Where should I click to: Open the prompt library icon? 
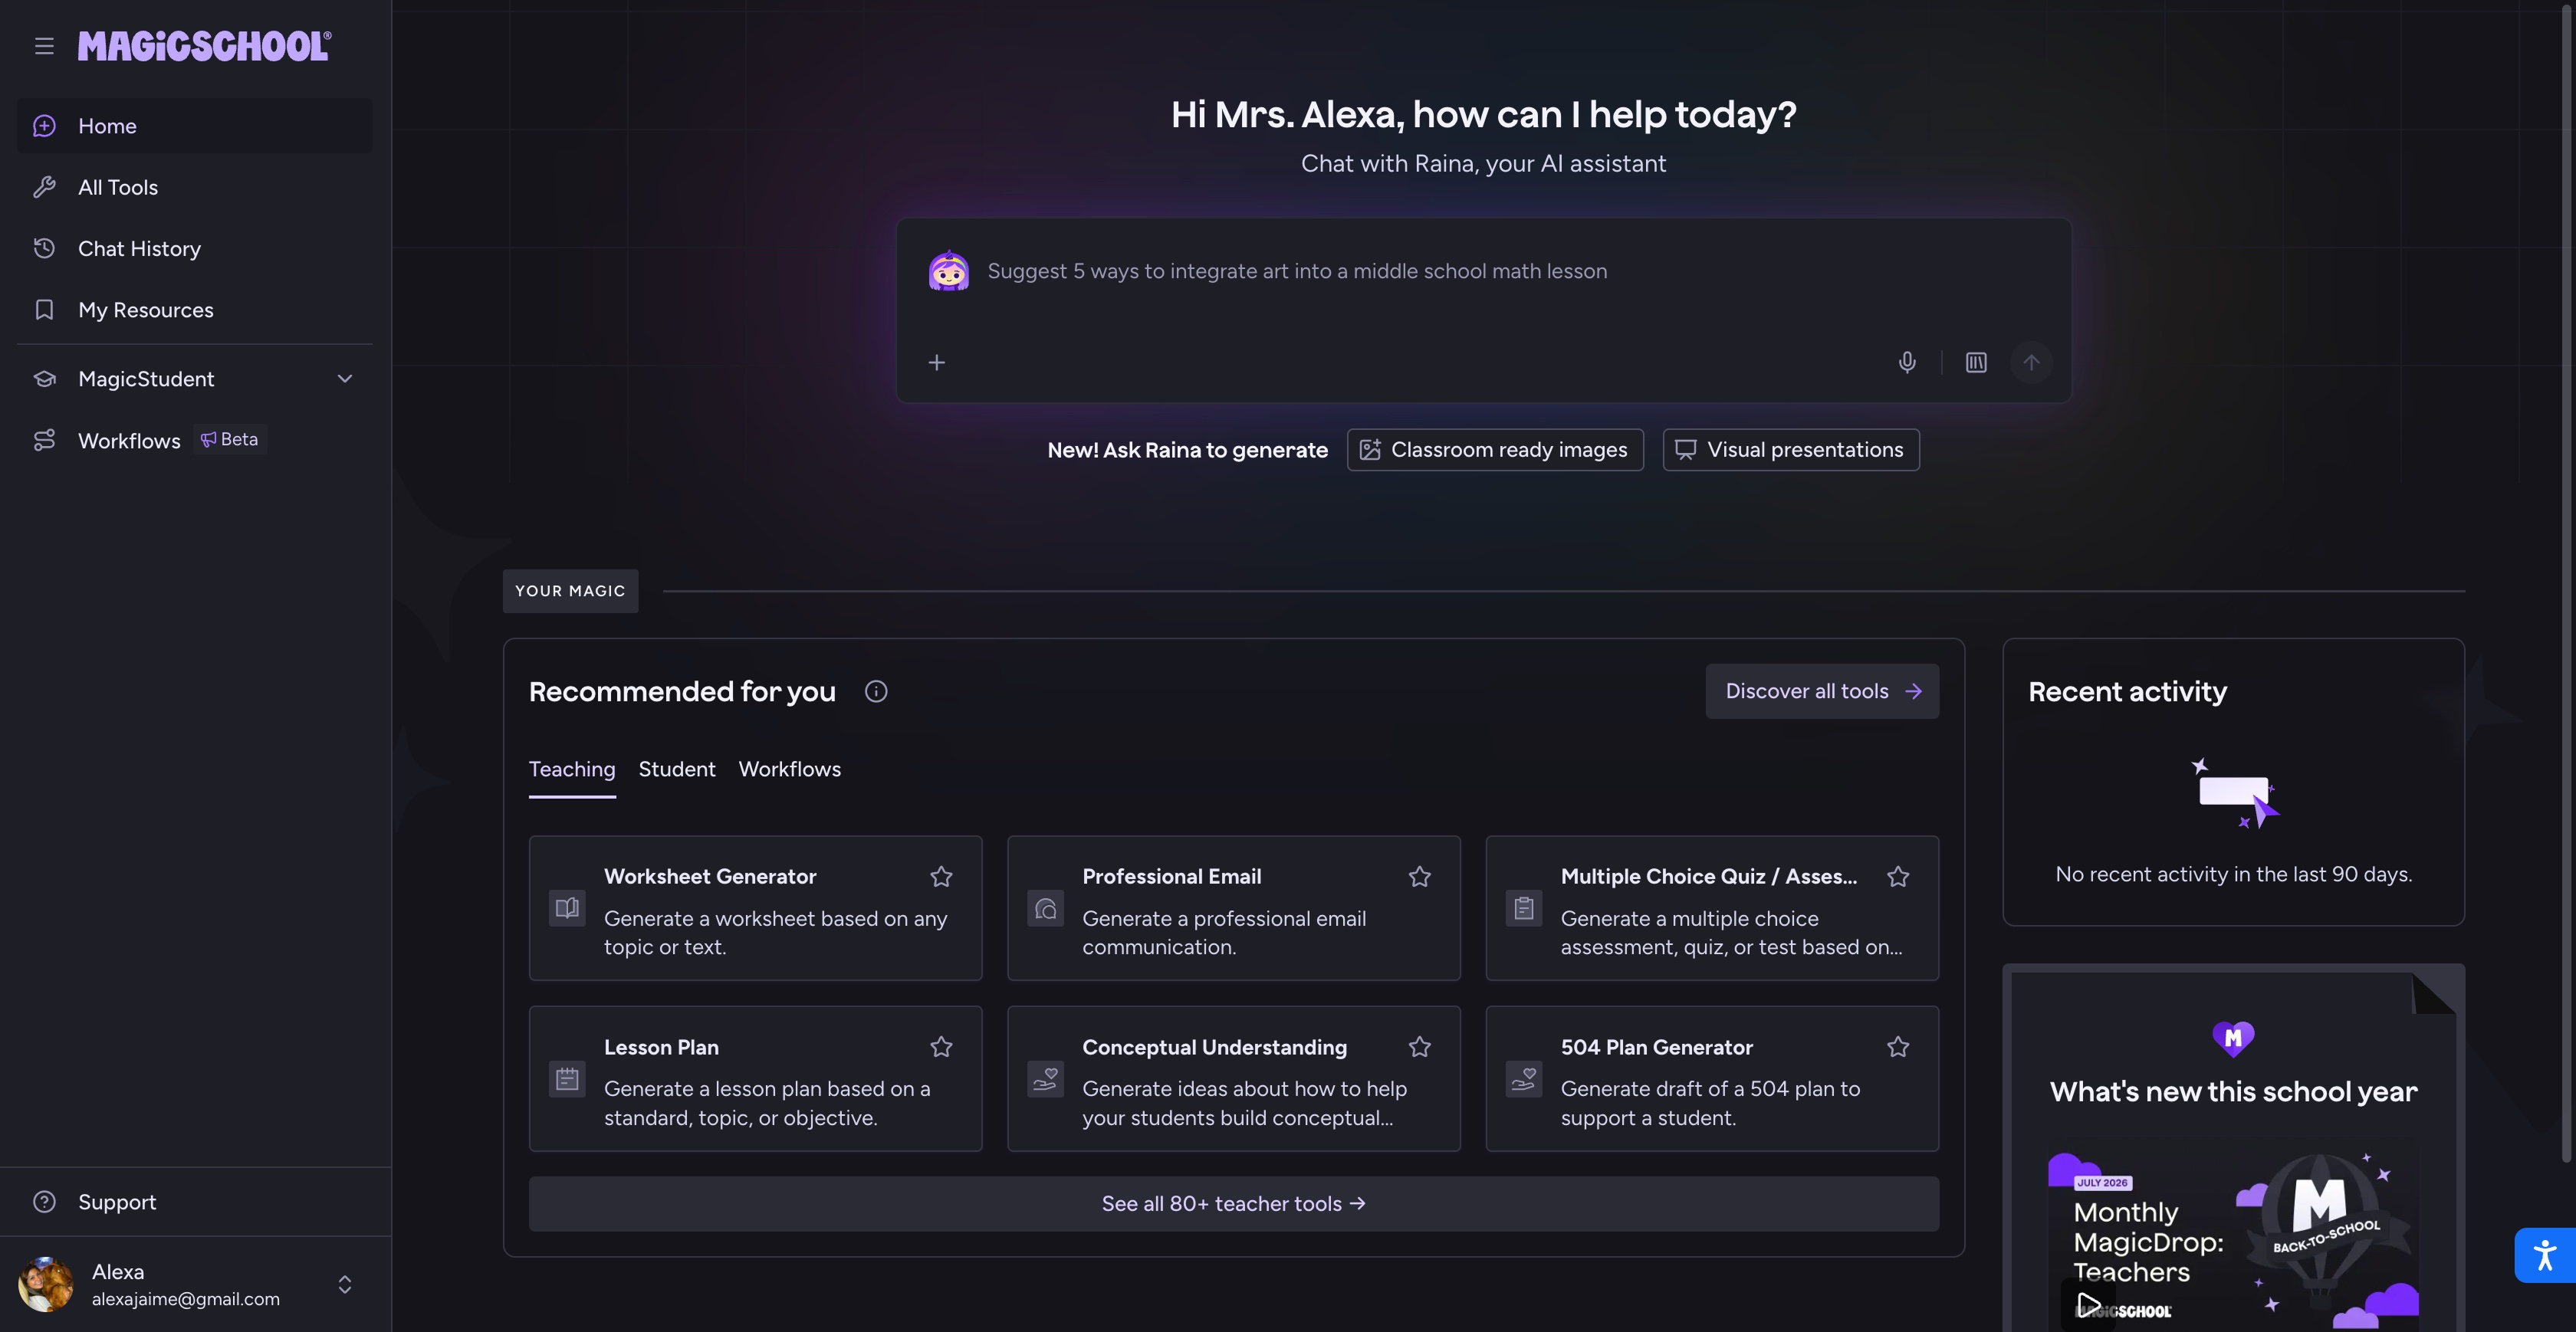click(x=1976, y=362)
